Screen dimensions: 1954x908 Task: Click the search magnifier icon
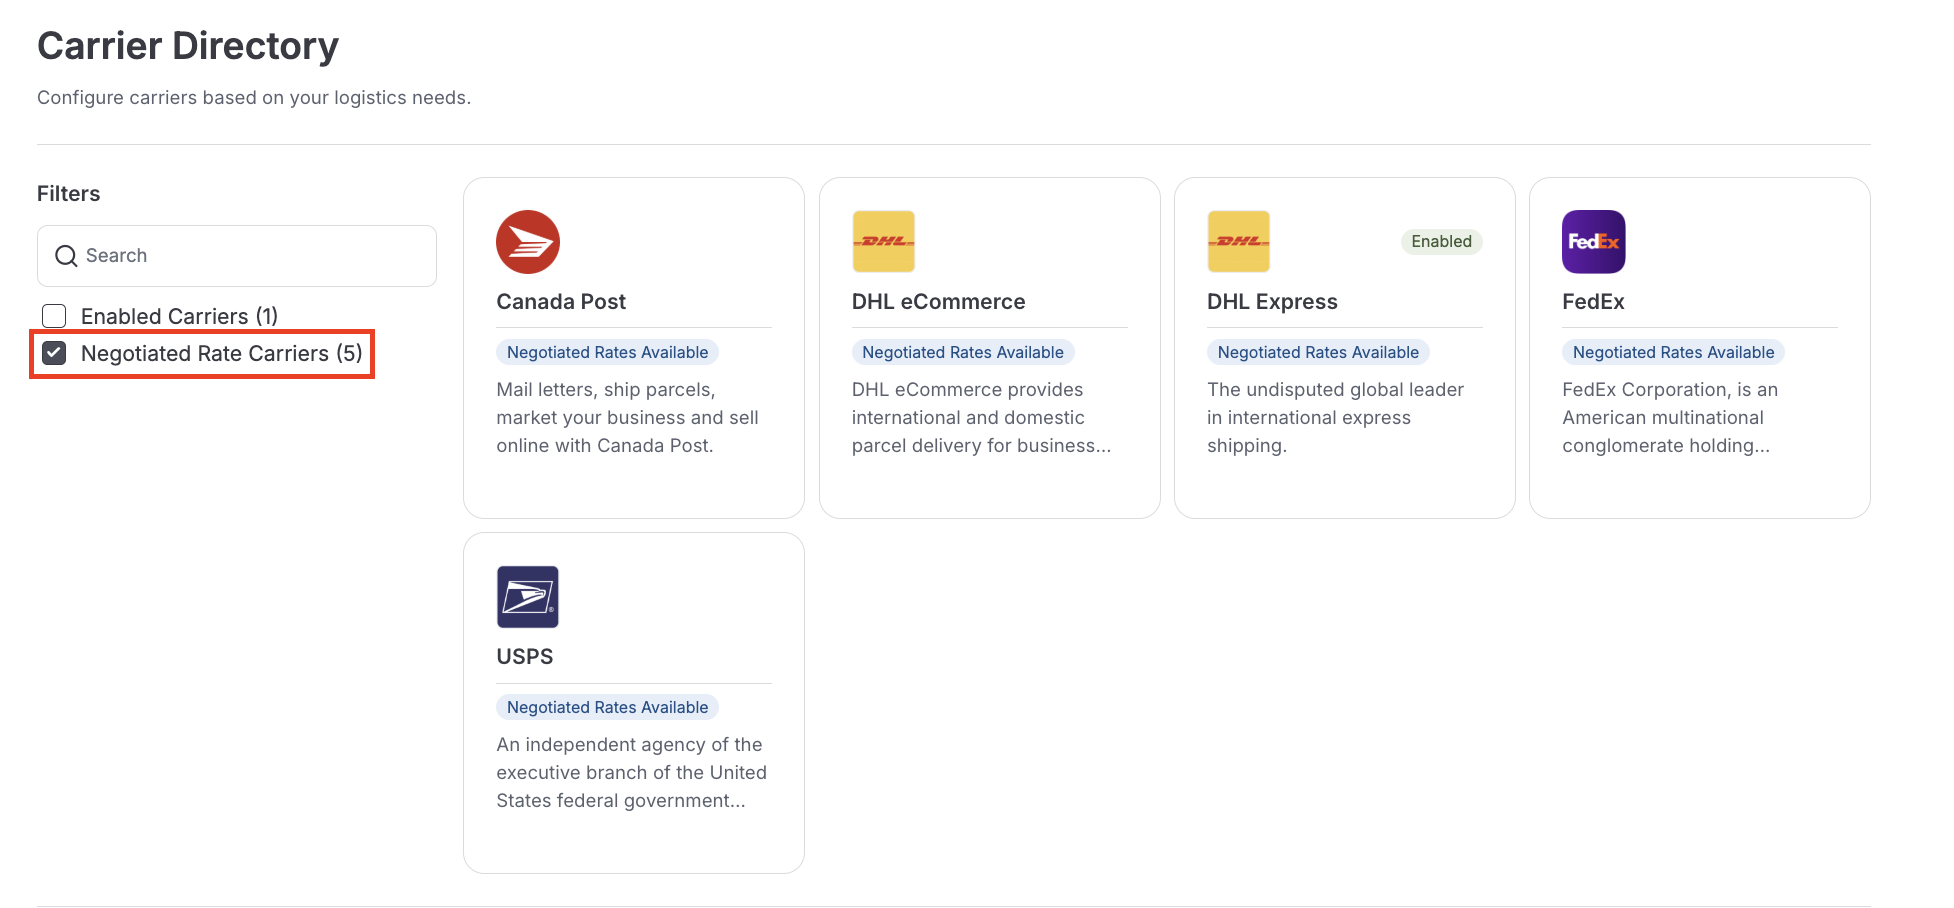66,256
